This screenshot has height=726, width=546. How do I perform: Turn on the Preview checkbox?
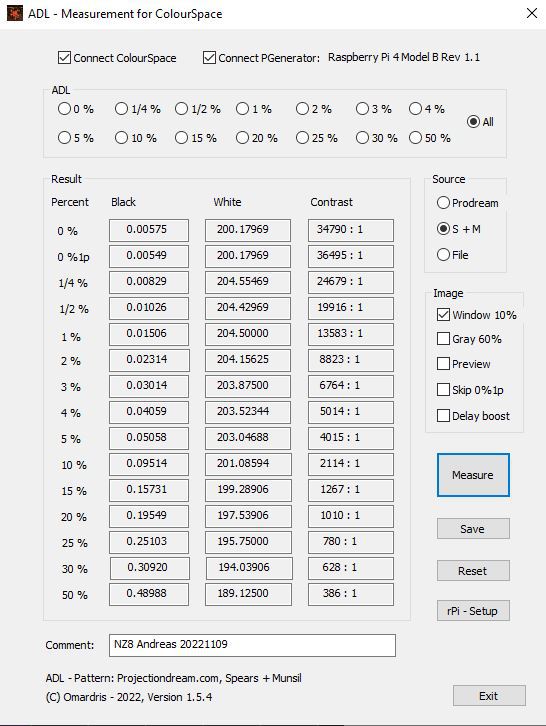click(x=443, y=364)
